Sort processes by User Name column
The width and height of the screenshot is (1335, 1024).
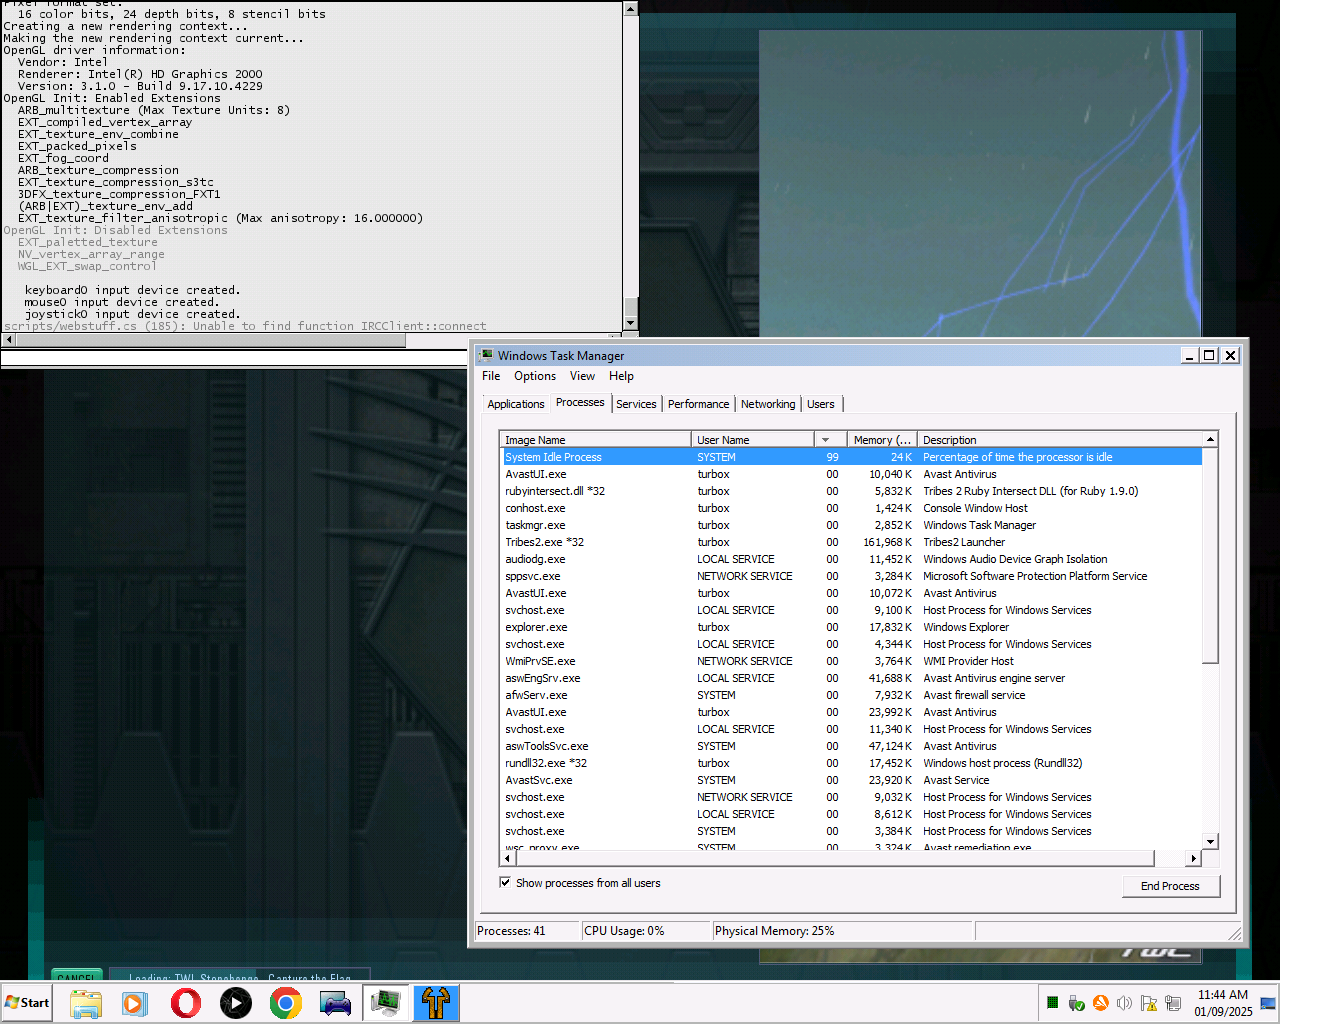coord(753,440)
